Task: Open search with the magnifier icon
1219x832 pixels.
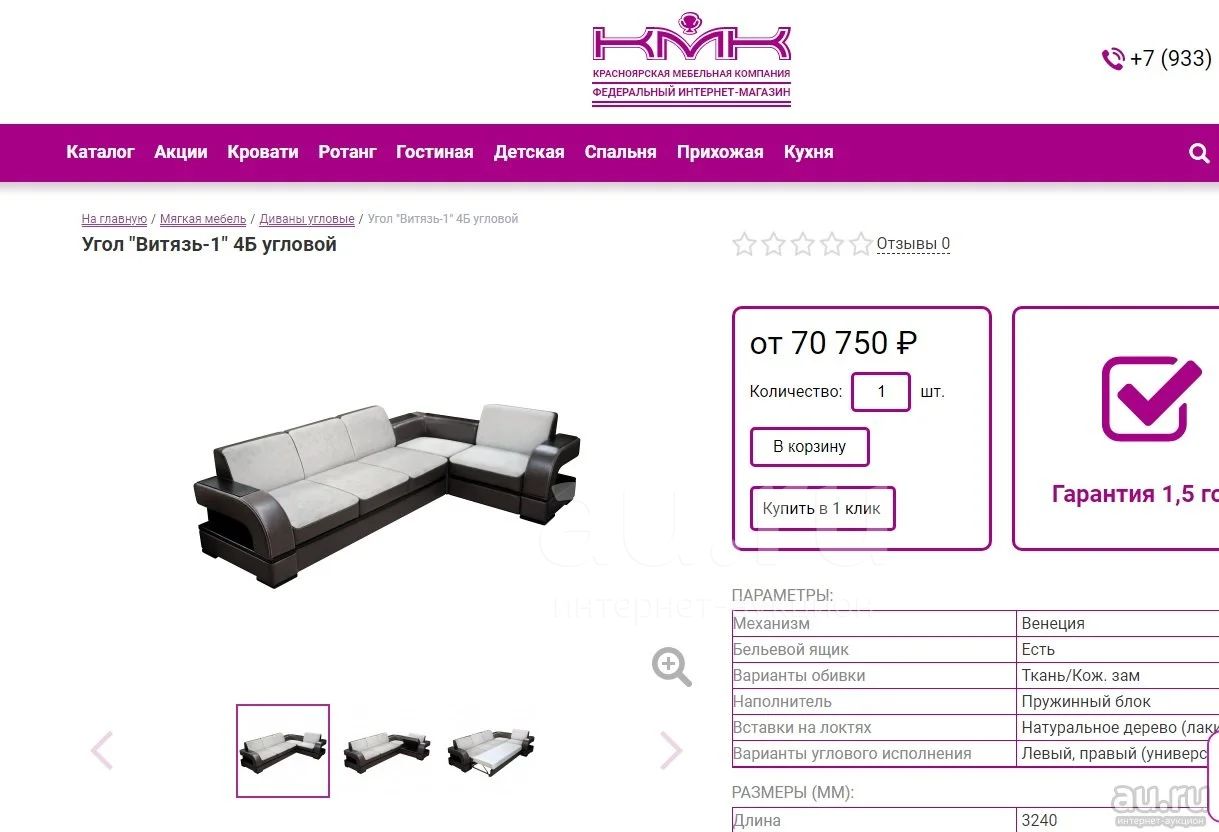Action: click(x=1199, y=153)
